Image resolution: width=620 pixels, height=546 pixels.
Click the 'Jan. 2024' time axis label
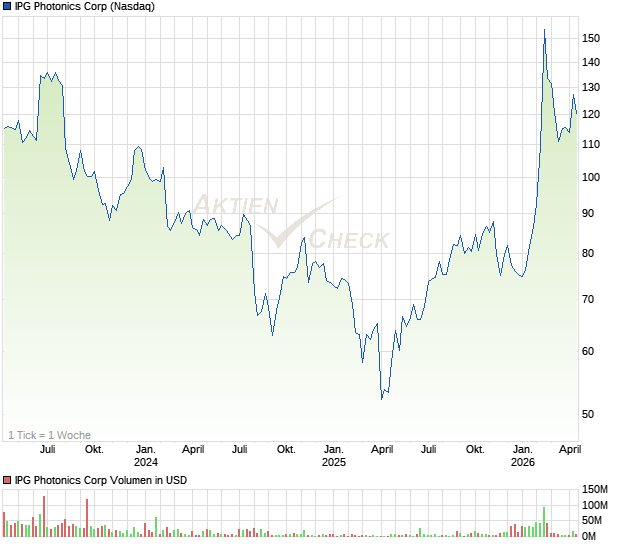146,455
